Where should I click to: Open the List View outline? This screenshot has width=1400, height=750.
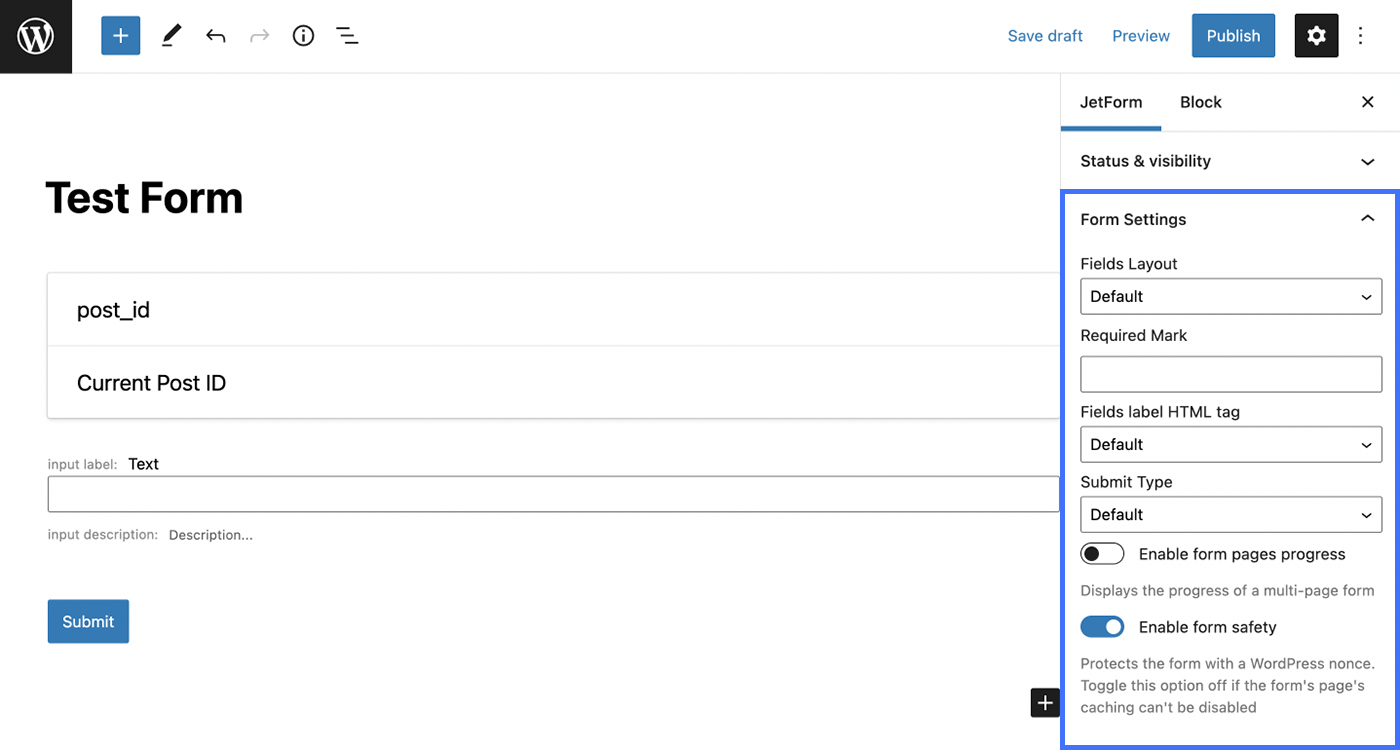(347, 35)
